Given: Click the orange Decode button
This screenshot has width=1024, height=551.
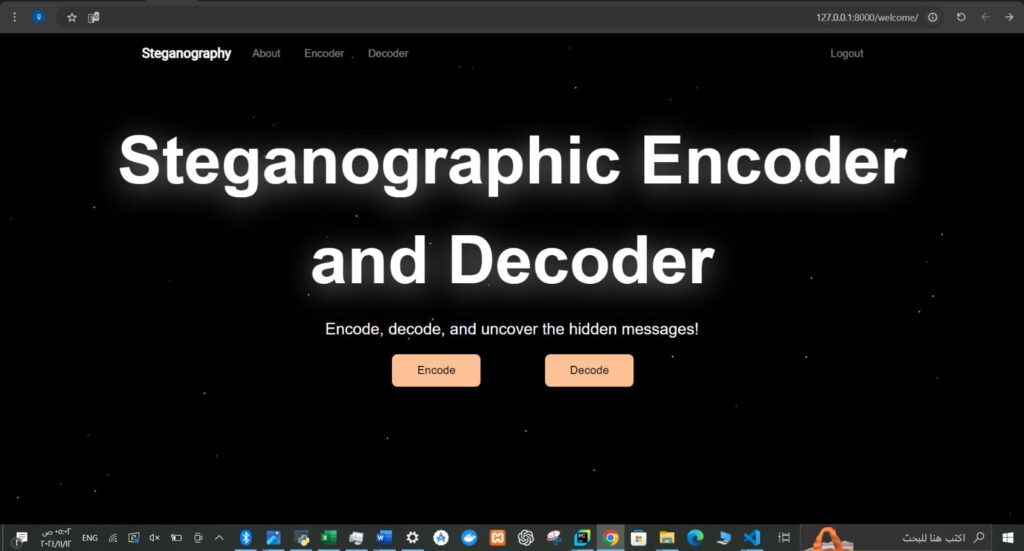Looking at the screenshot, I should coord(589,370).
